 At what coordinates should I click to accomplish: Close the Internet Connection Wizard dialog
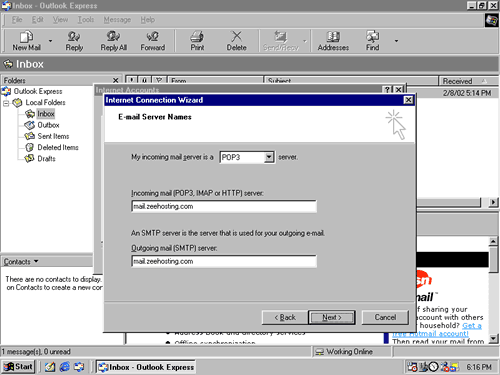point(408,100)
